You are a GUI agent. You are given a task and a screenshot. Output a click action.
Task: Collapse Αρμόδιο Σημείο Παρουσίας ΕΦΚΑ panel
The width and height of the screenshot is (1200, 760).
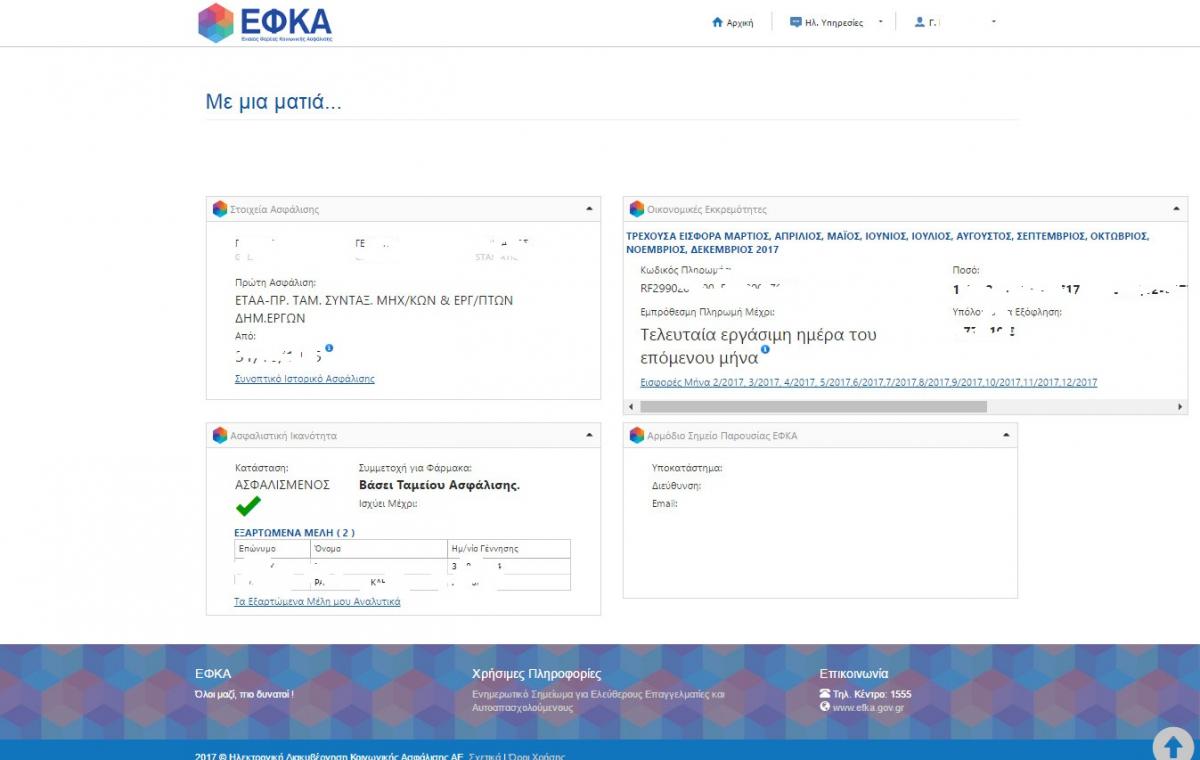1005,435
